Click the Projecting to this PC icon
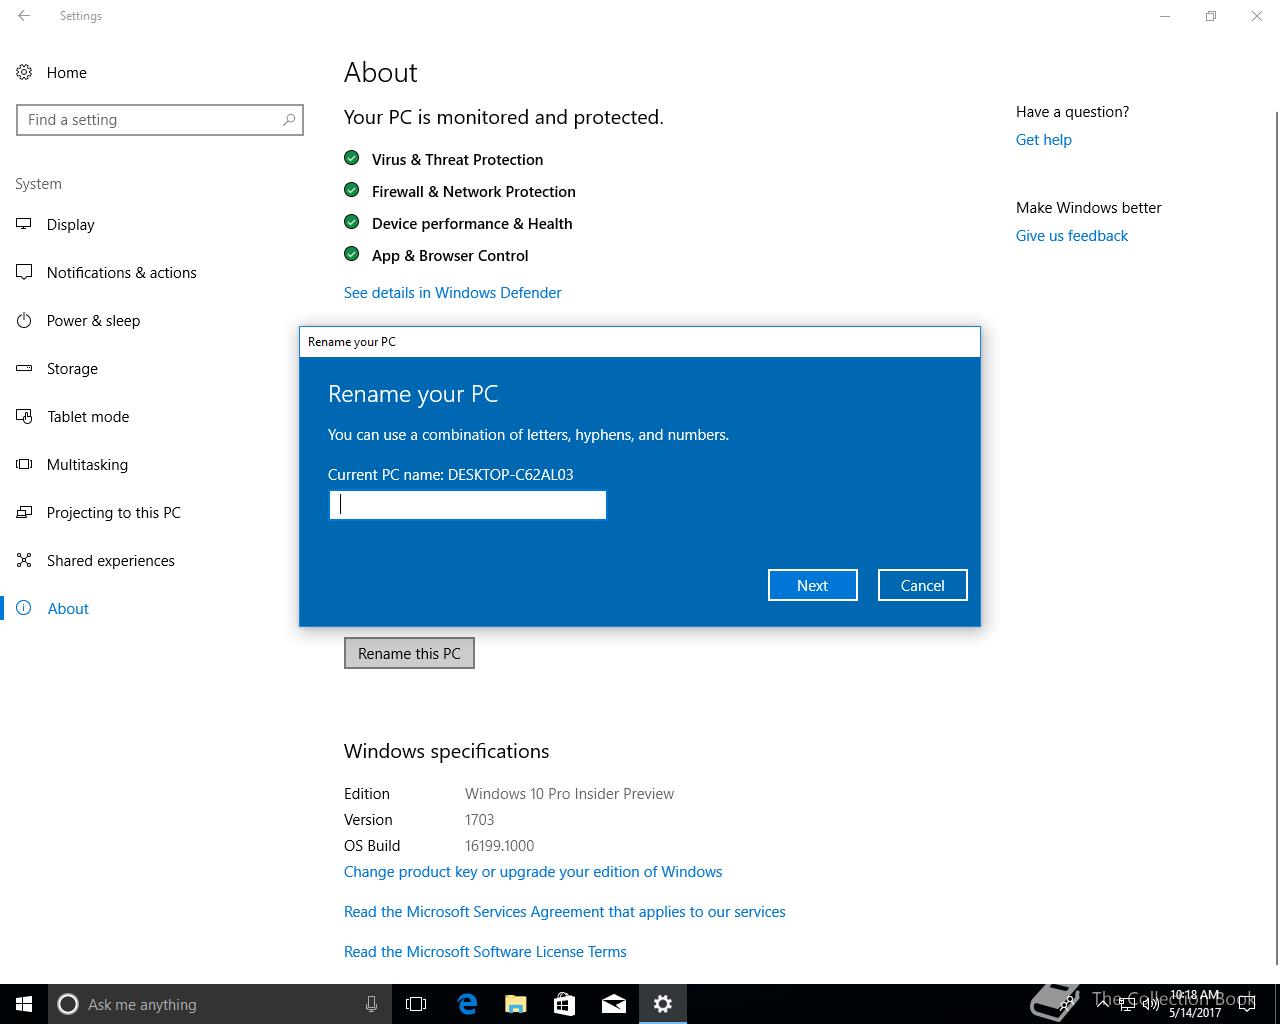 pyautogui.click(x=24, y=512)
